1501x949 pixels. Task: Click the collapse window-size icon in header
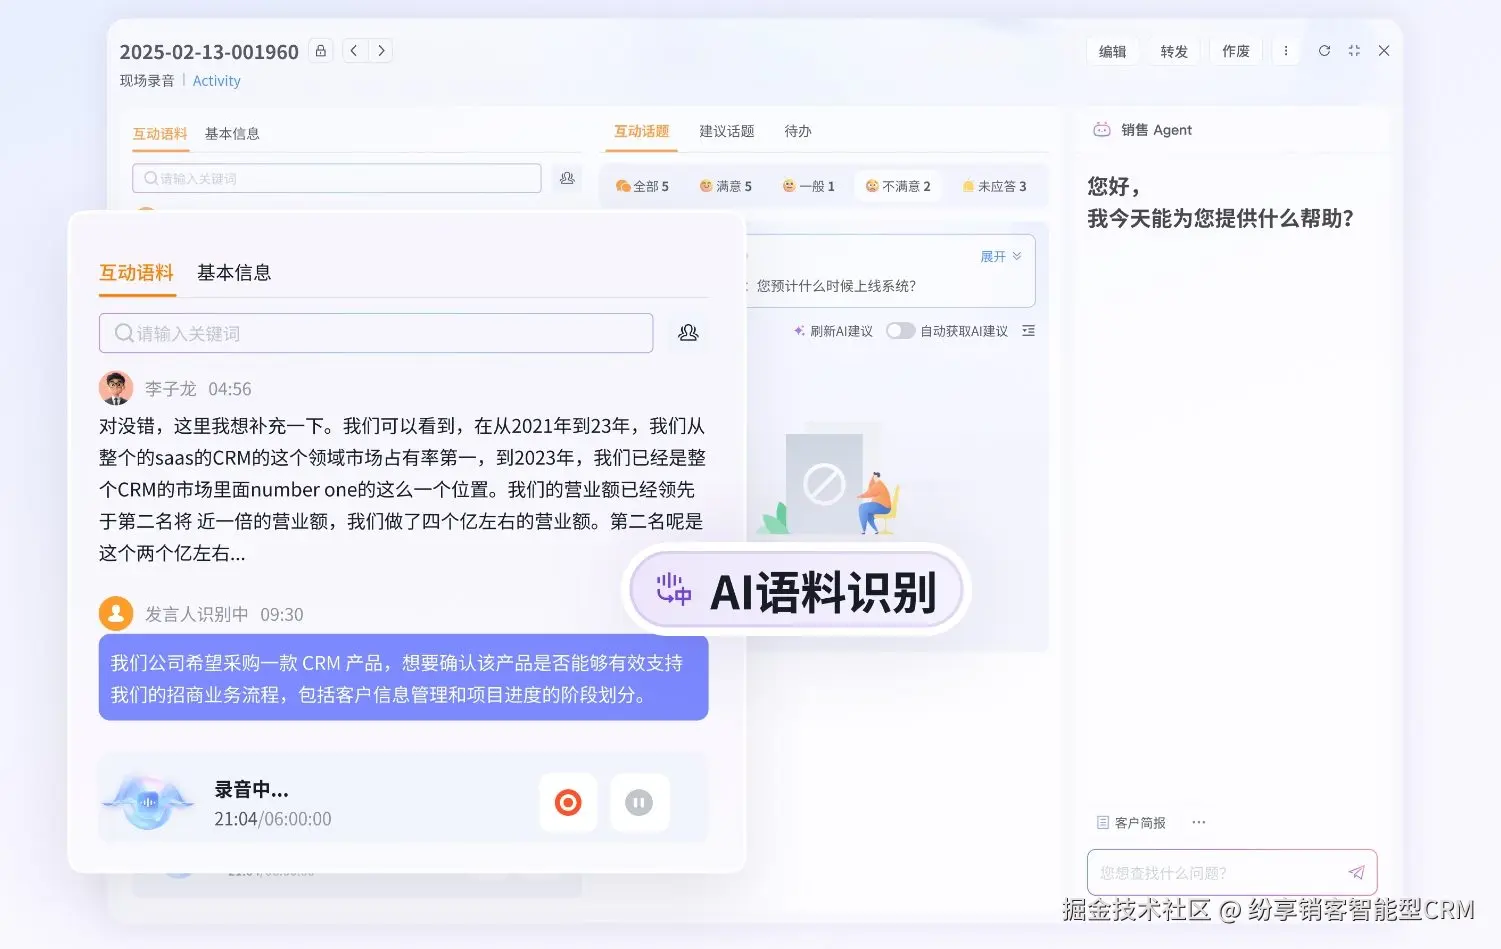[1354, 51]
